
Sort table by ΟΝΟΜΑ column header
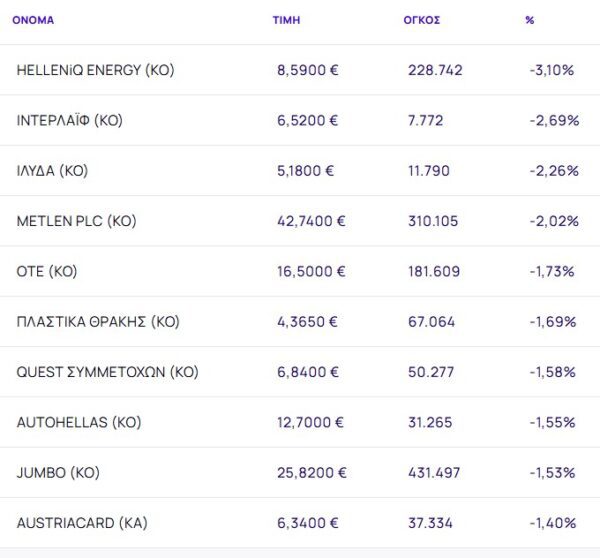pos(33,20)
